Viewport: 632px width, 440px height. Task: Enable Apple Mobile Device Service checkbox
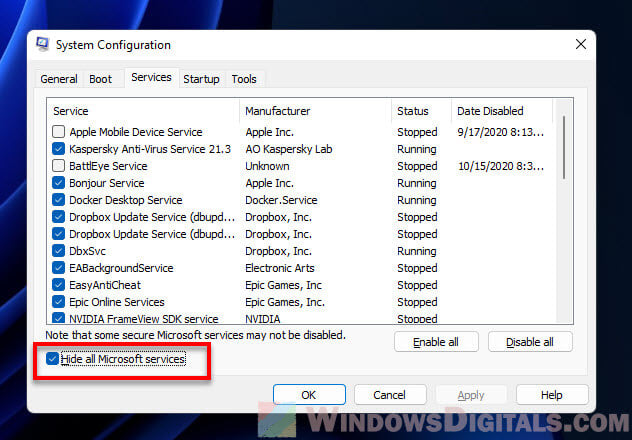click(58, 132)
